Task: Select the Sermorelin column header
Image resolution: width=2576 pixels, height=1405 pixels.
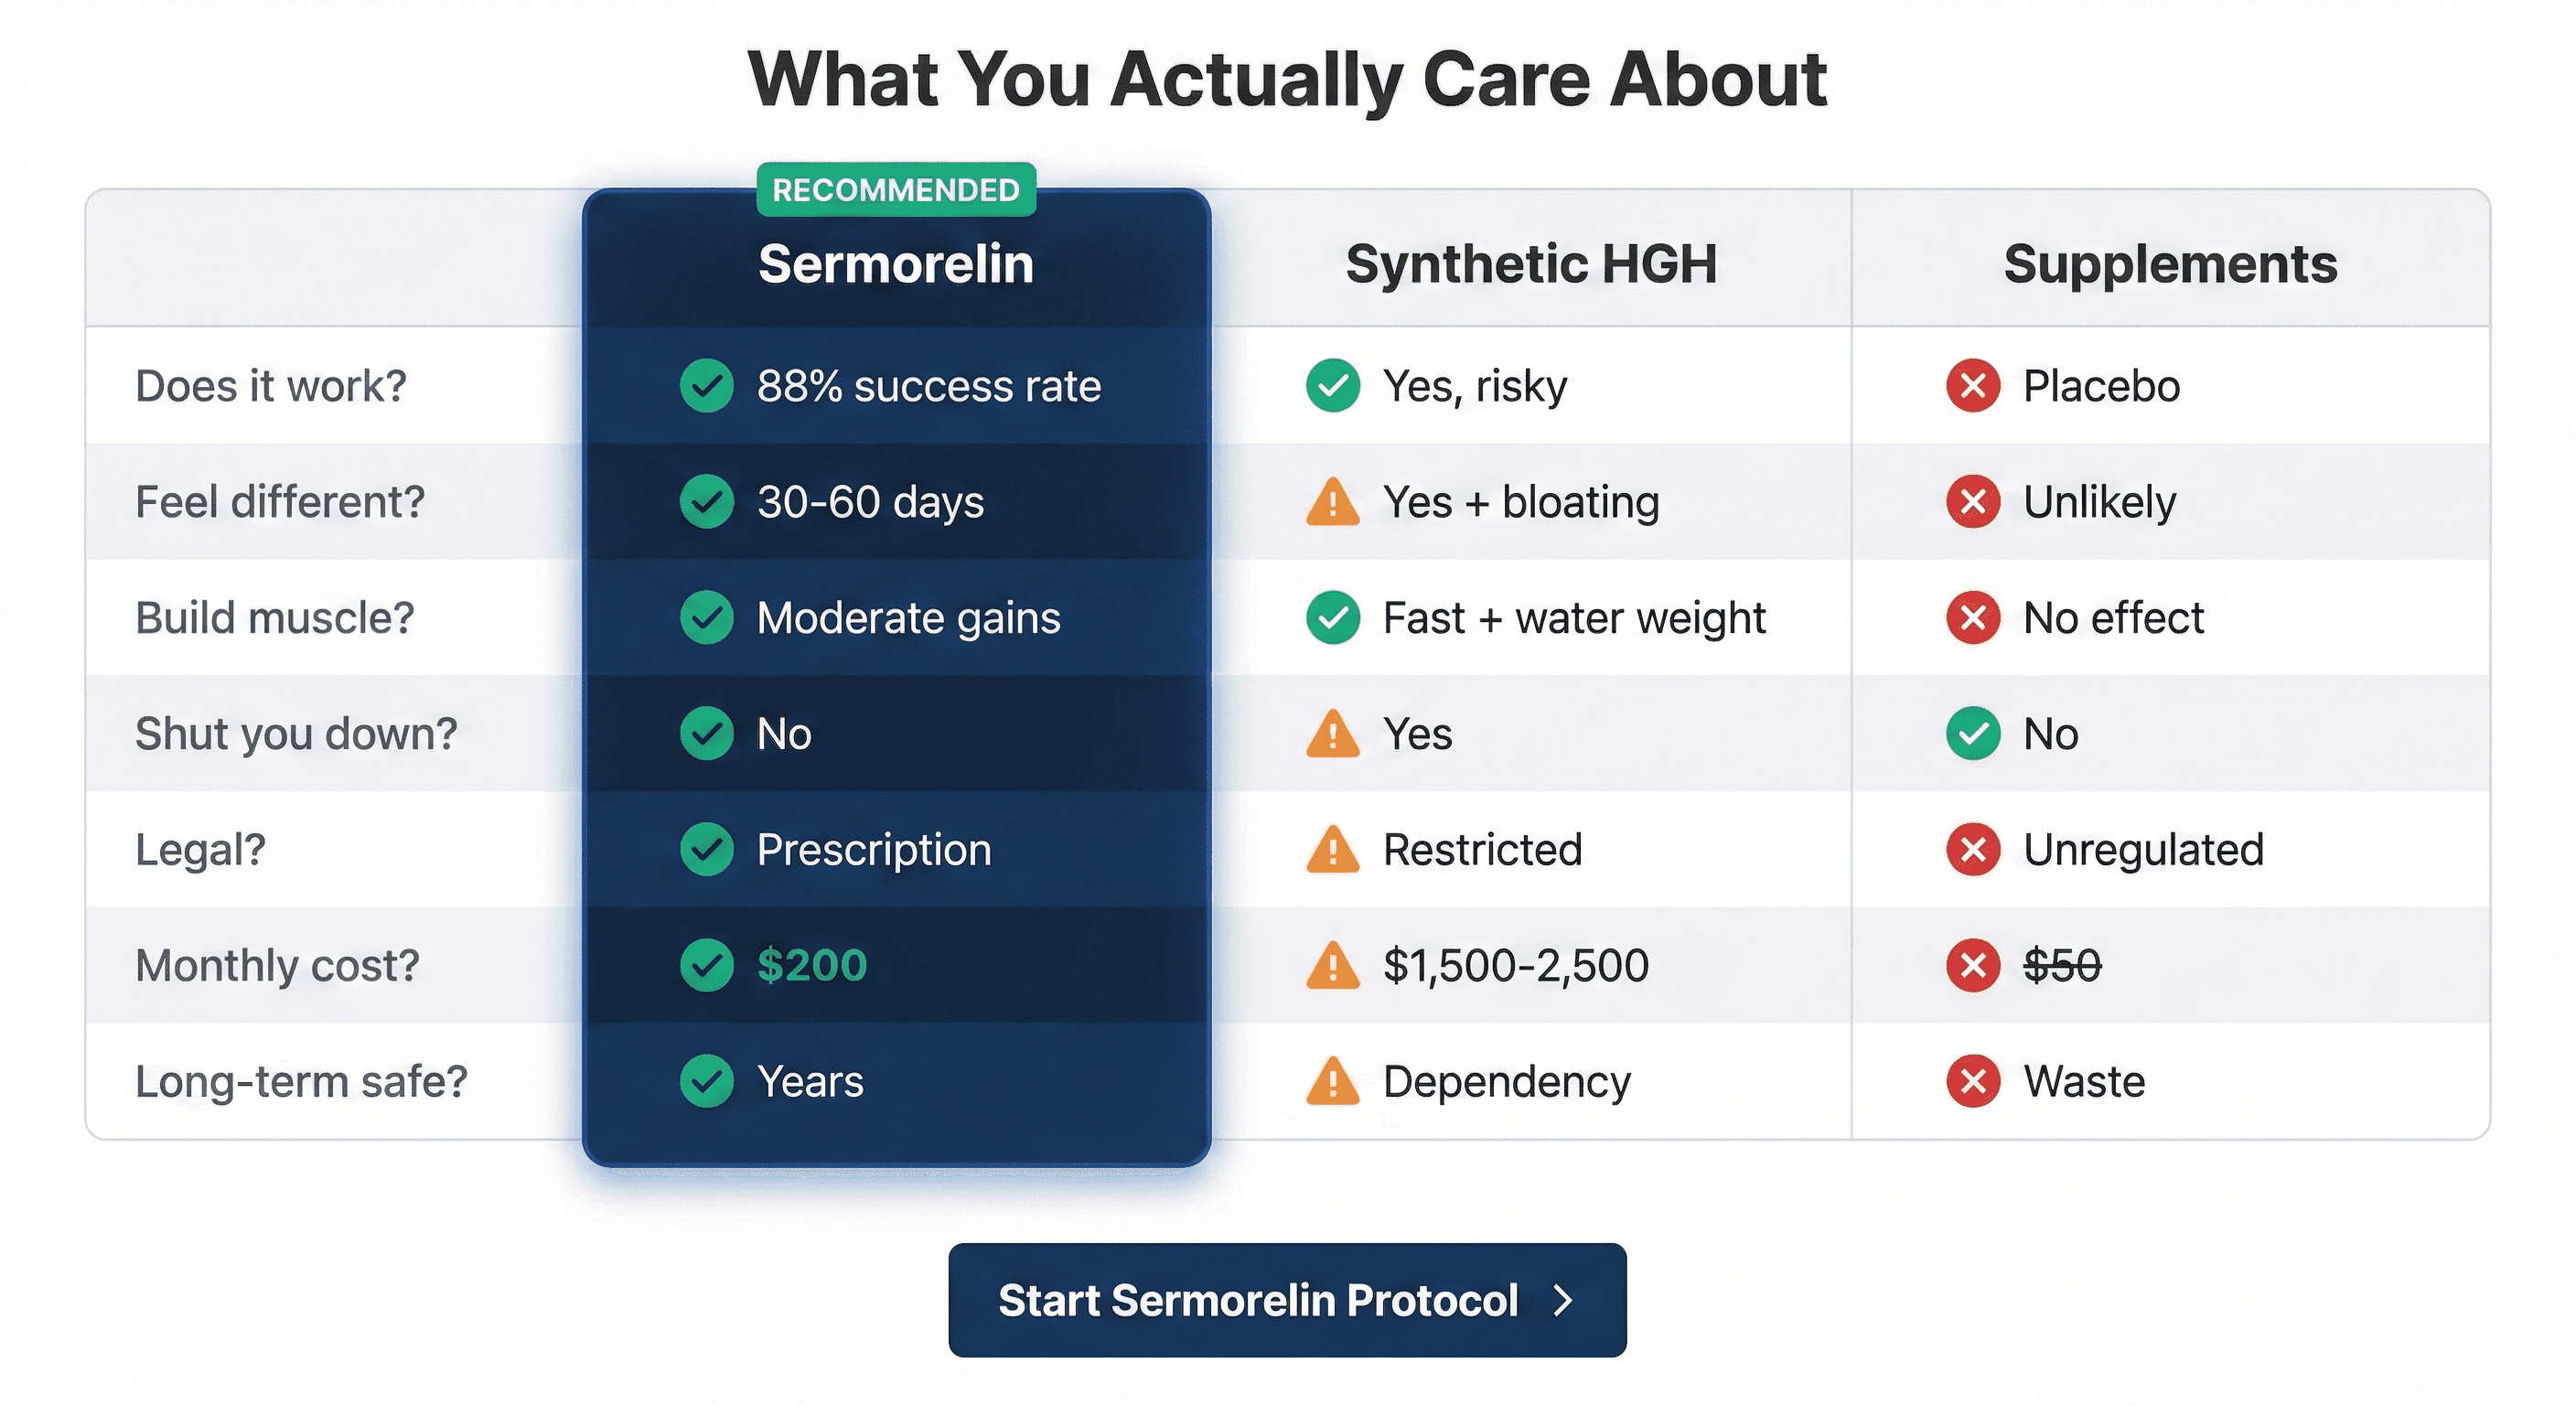Action: 896,264
